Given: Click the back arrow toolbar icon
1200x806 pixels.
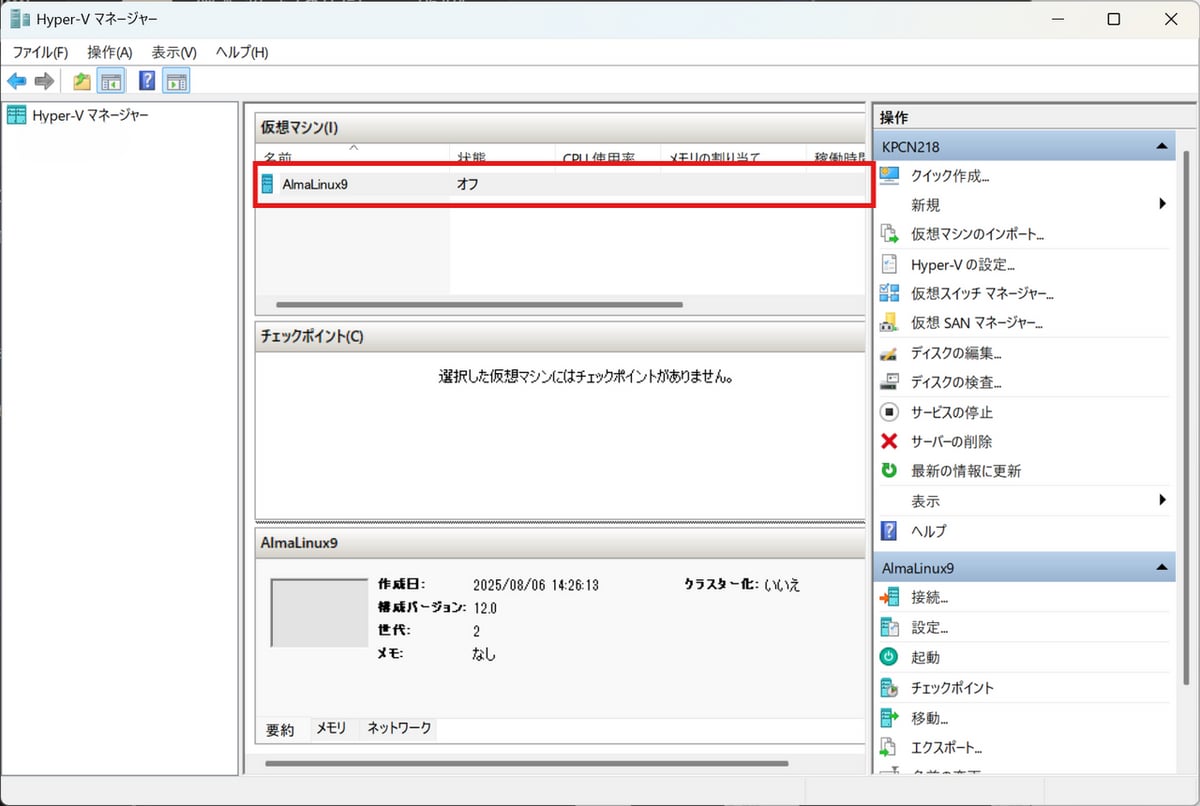Looking at the screenshot, I should click(17, 81).
